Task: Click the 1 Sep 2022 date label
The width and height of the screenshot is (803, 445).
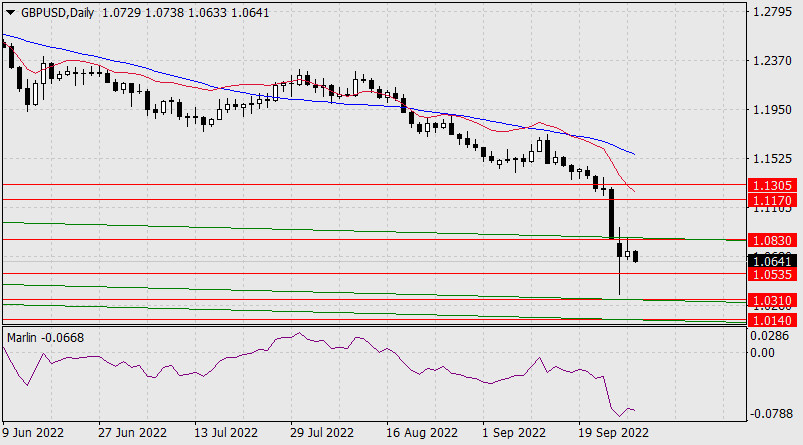Action: pyautogui.click(x=514, y=433)
